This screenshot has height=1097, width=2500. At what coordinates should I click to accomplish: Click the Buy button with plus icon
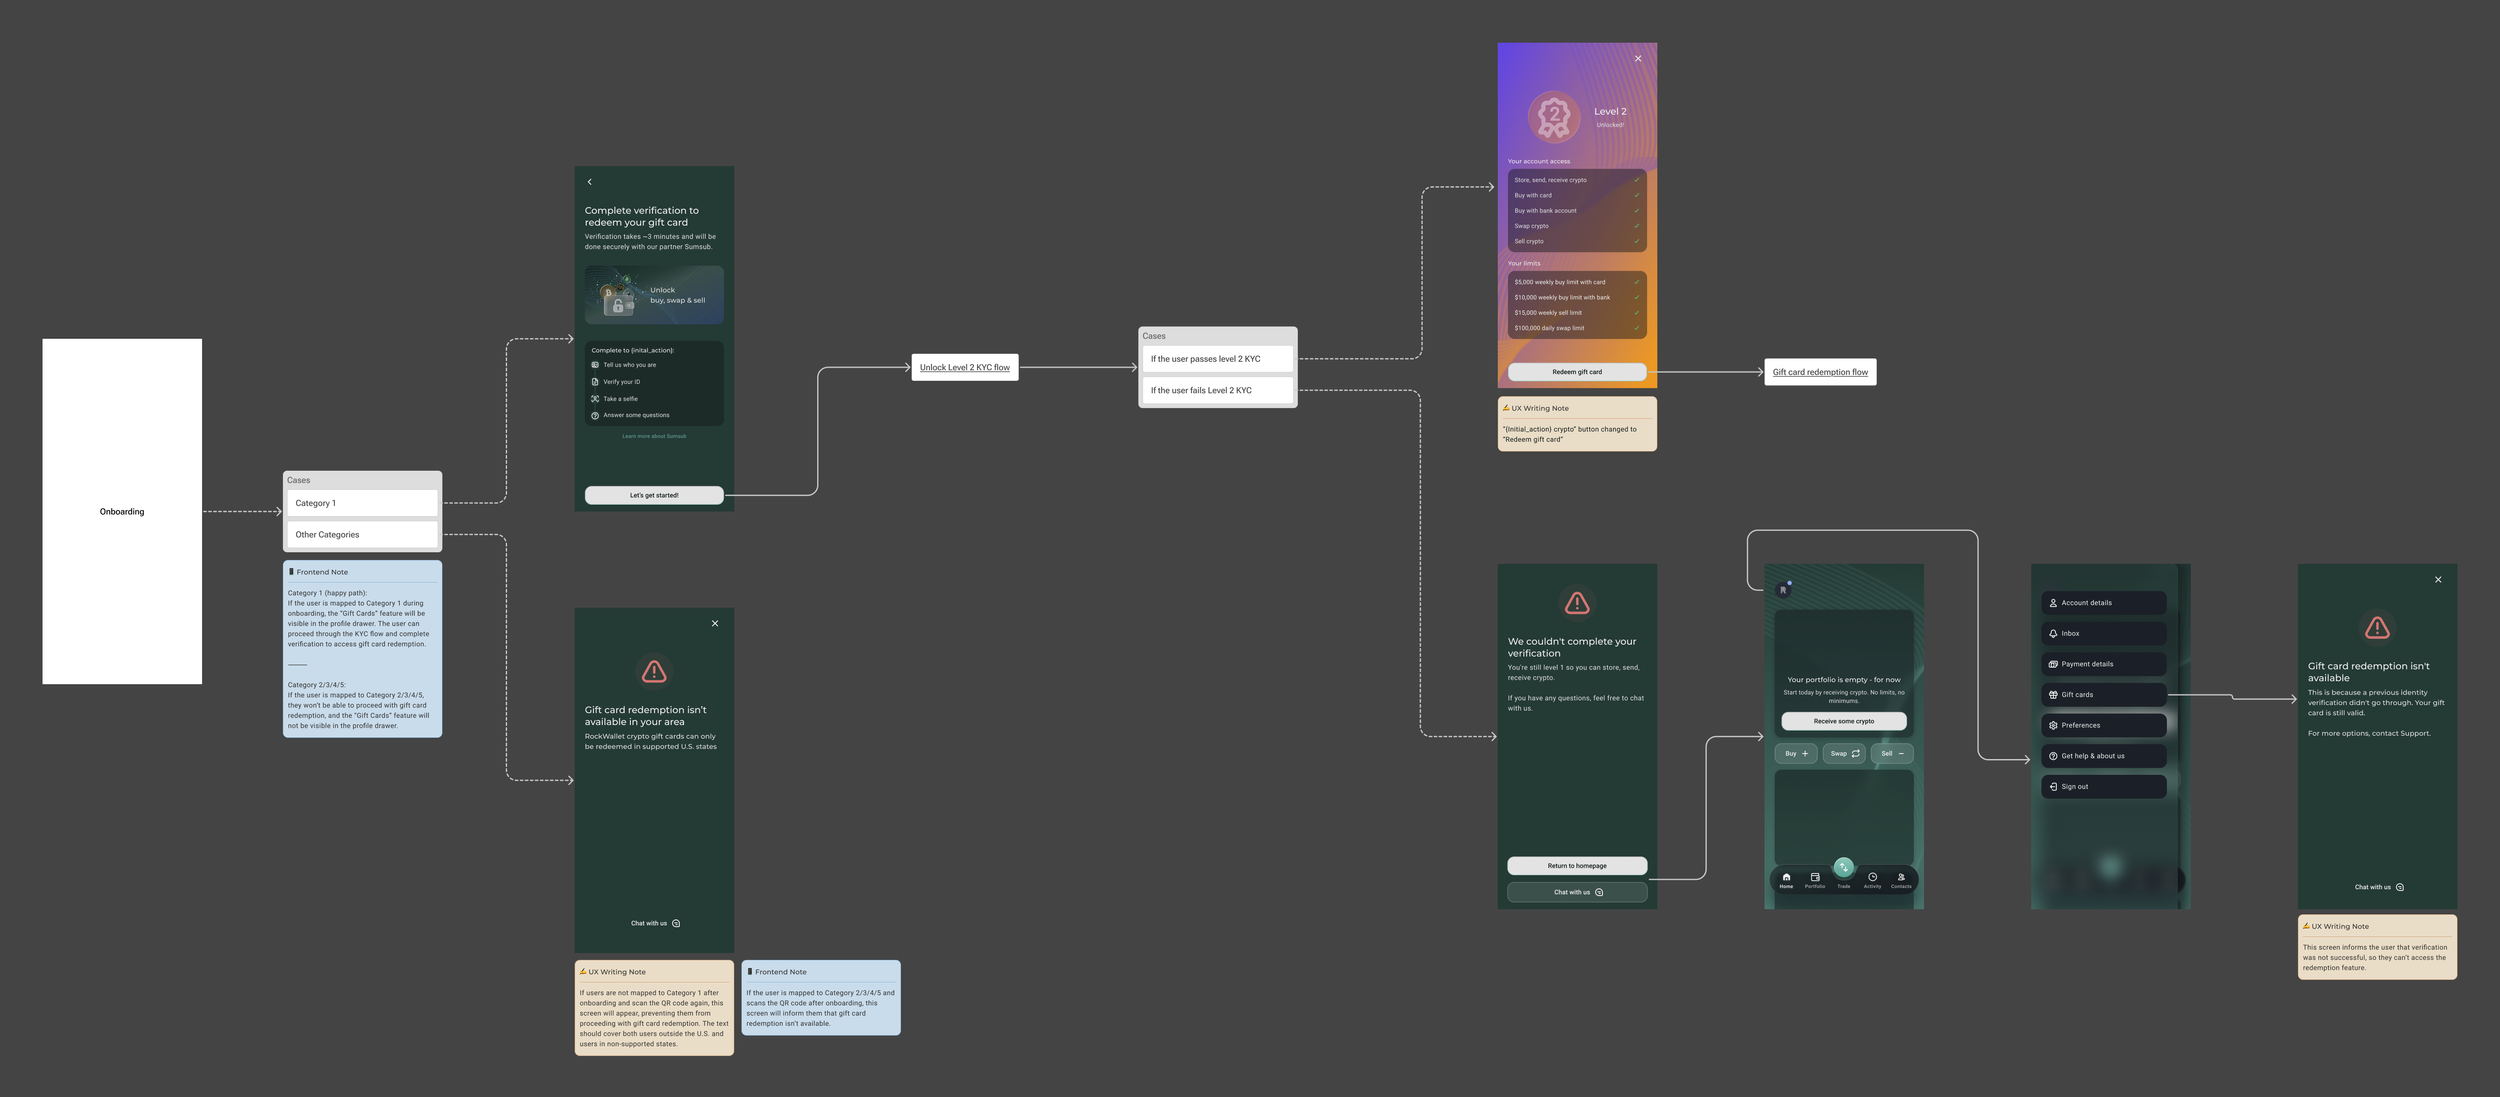[x=1796, y=754]
